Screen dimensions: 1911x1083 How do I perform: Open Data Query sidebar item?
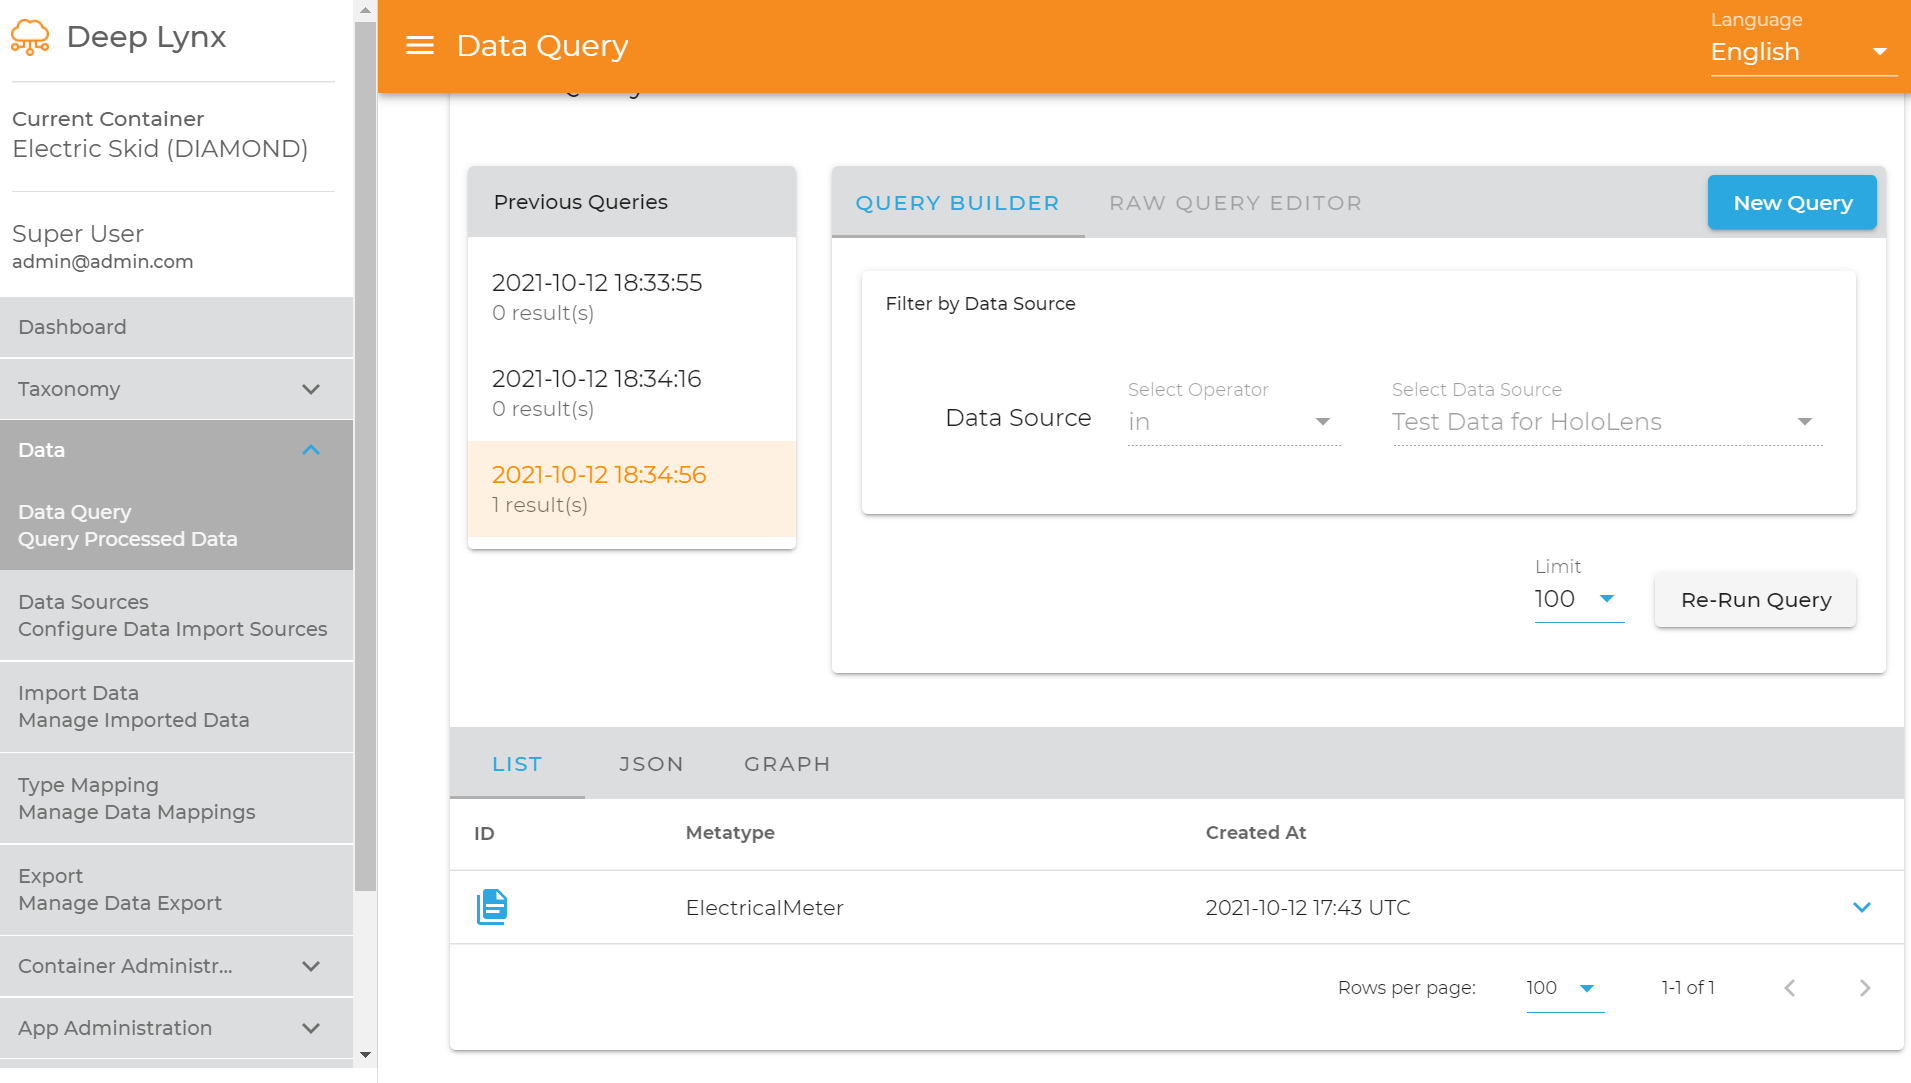tap(177, 525)
